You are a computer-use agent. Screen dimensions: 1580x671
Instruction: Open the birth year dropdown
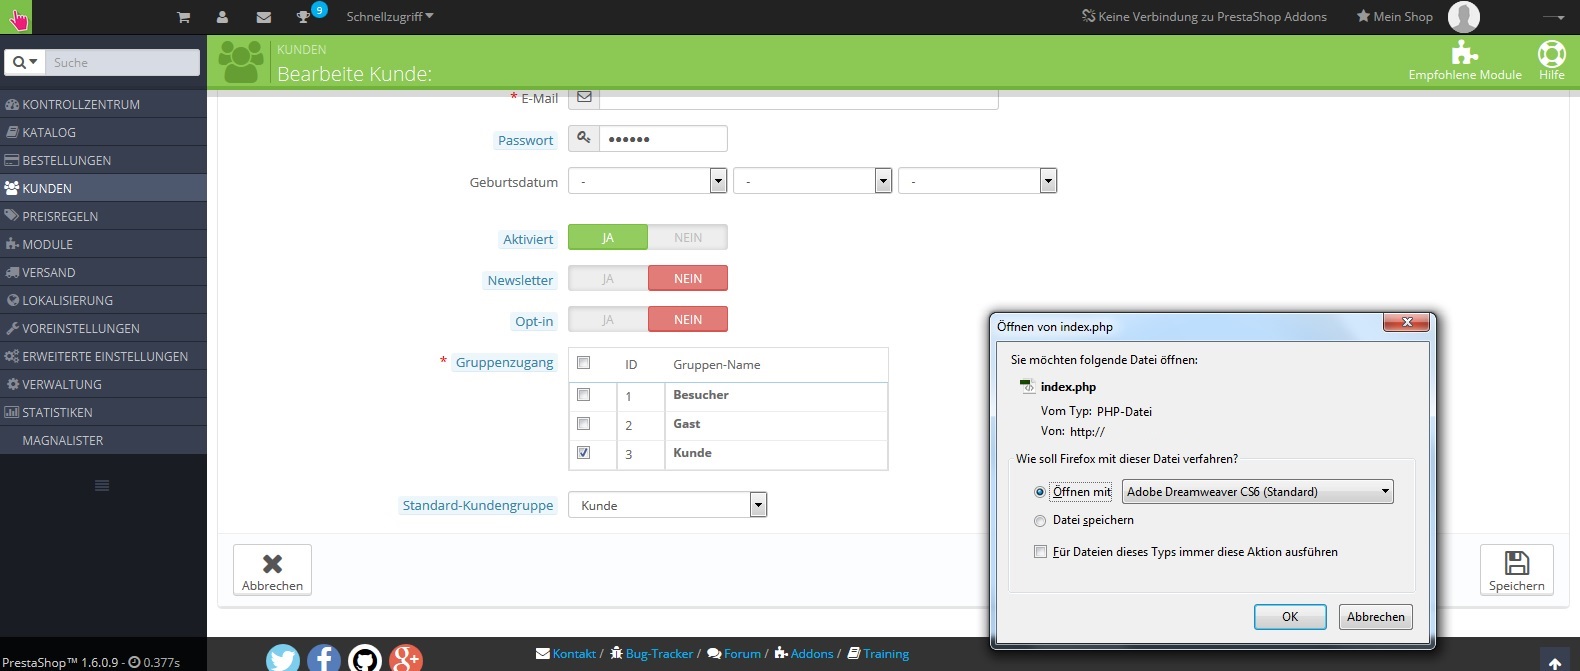coord(977,180)
